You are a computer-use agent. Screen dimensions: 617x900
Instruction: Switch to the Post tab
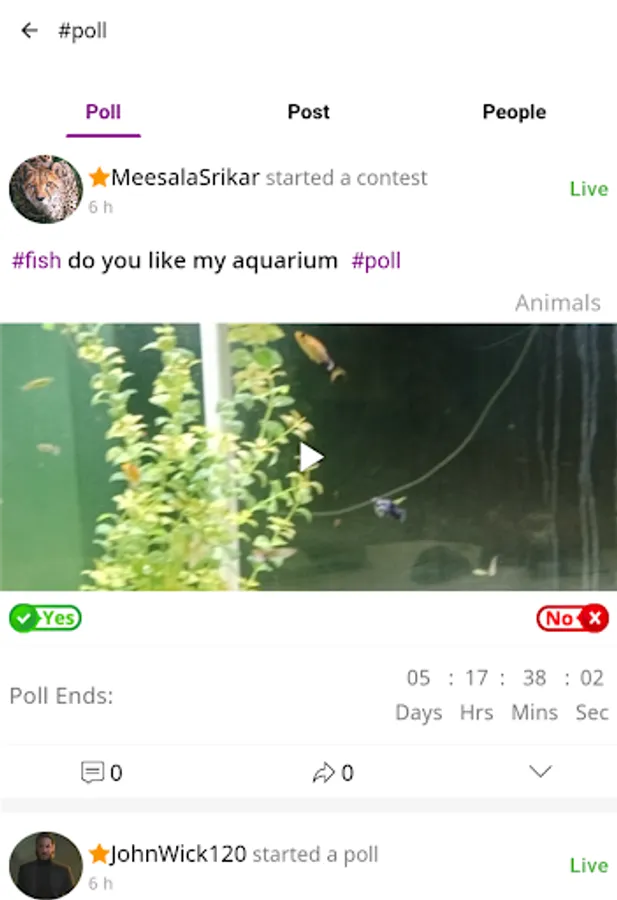(x=308, y=111)
